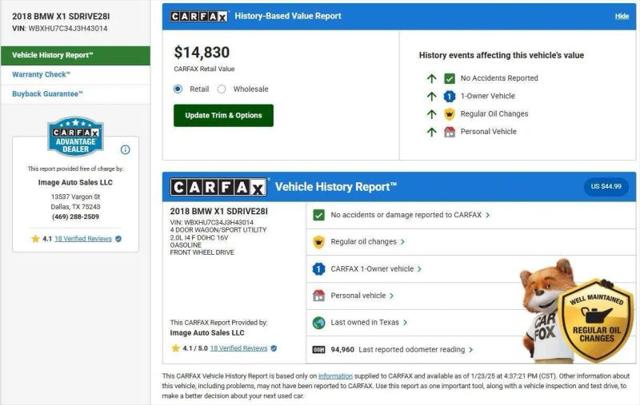Image resolution: width=640 pixels, height=405 pixels.
Task: Click the 13537 Vargon St address line
Action: pos(76,197)
